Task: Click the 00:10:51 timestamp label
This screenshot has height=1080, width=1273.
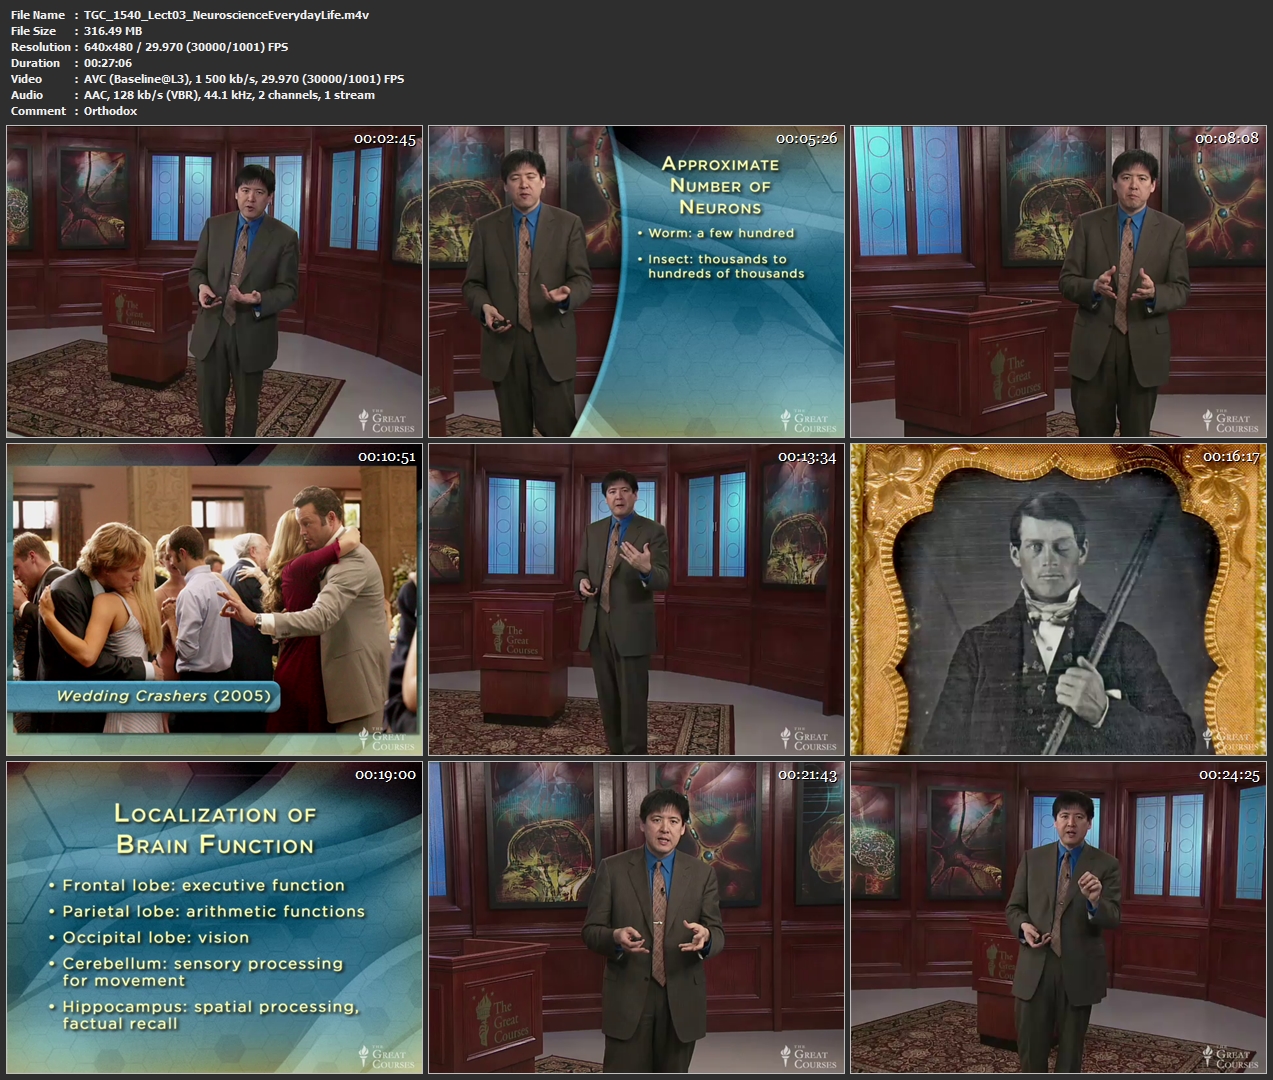Action: point(386,457)
